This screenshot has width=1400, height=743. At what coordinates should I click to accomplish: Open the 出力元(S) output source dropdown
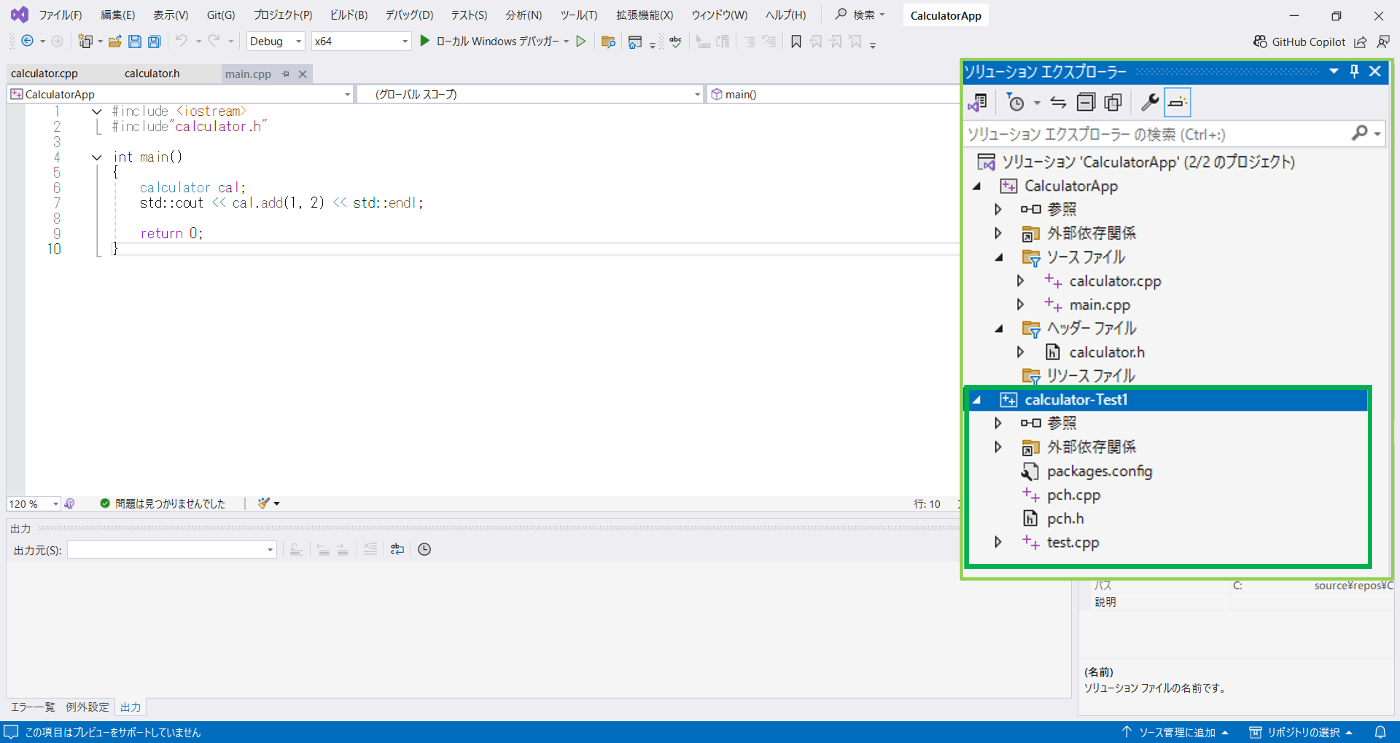click(172, 550)
